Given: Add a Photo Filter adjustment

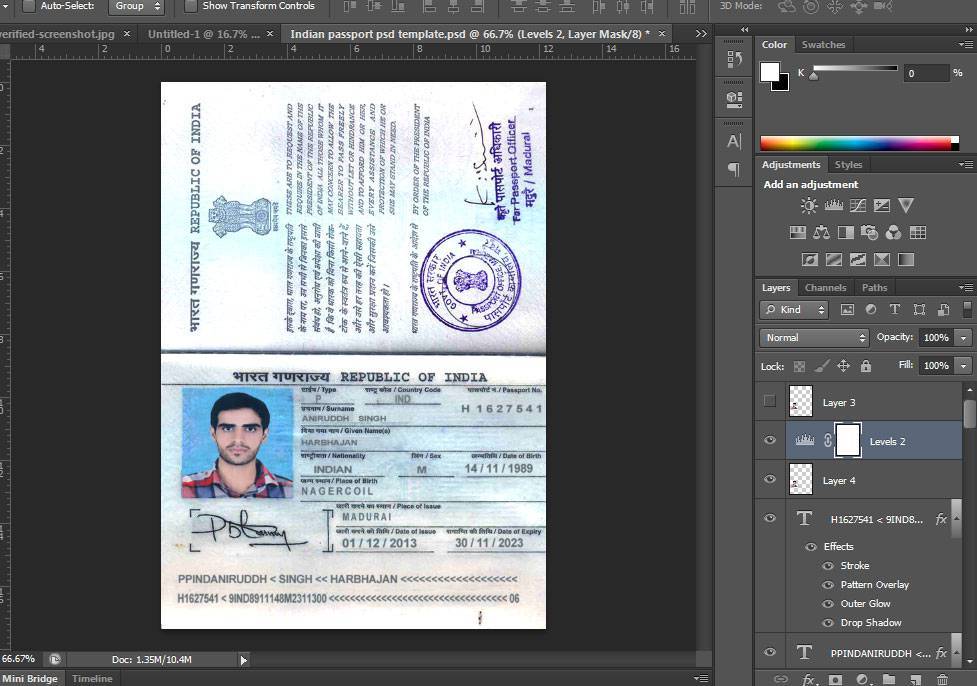Looking at the screenshot, I should pos(869,233).
